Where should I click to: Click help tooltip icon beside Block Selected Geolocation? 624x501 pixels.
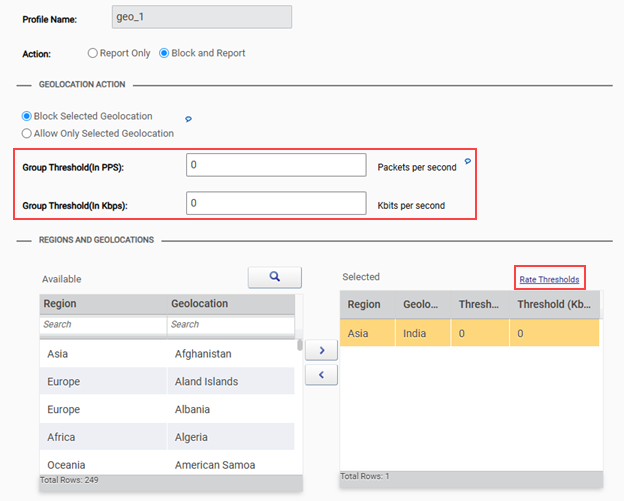coord(189,119)
